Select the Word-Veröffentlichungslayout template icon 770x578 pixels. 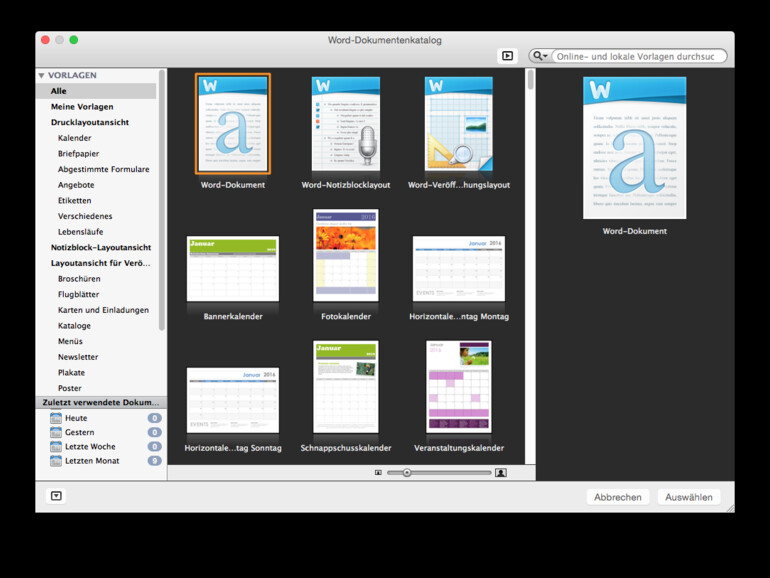(x=459, y=124)
